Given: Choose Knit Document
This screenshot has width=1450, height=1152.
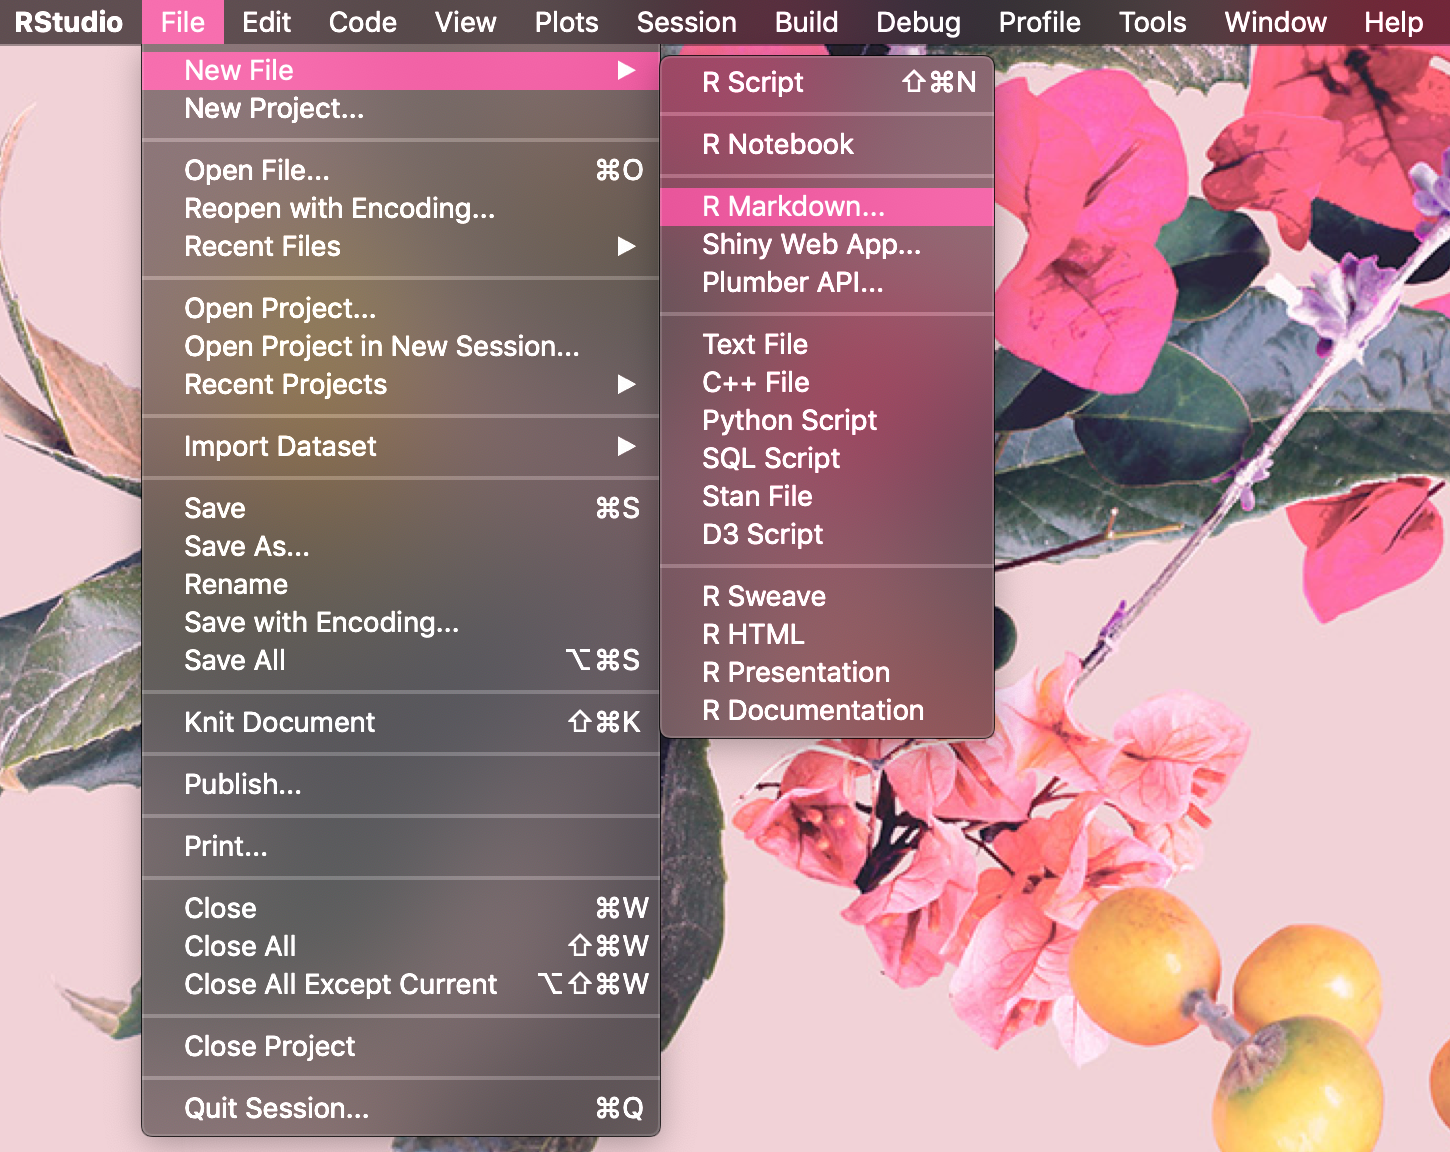Looking at the screenshot, I should [401, 722].
